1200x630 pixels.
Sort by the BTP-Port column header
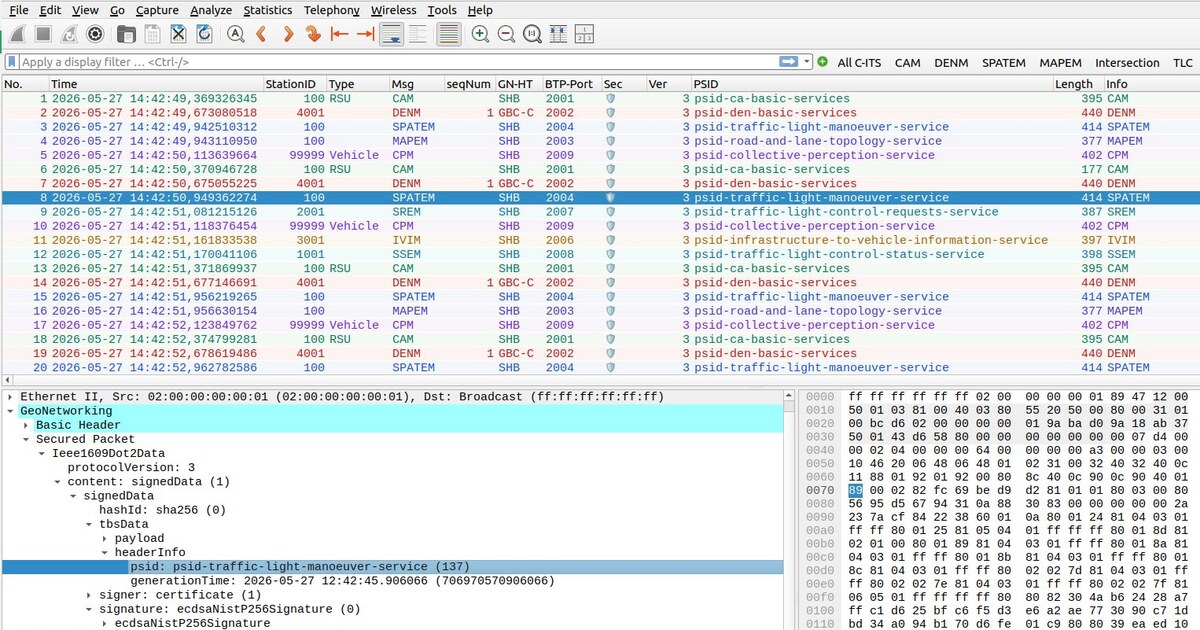(x=571, y=84)
